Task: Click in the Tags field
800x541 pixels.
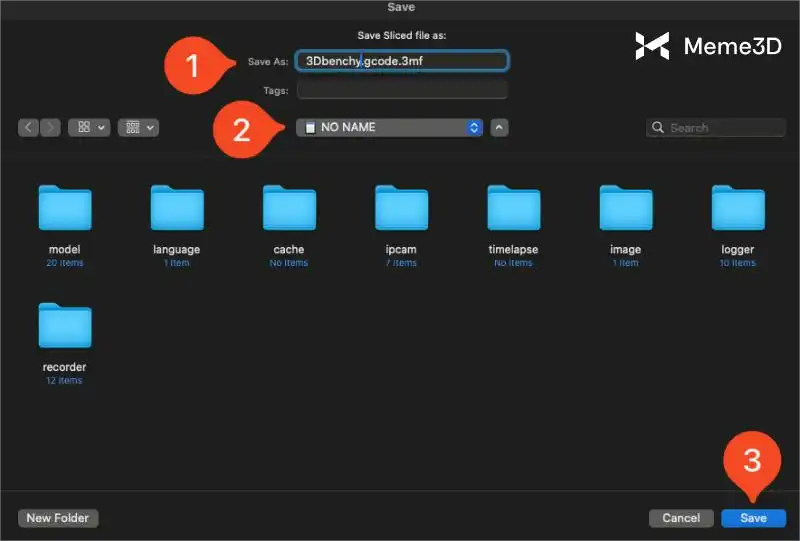Action: 402,90
